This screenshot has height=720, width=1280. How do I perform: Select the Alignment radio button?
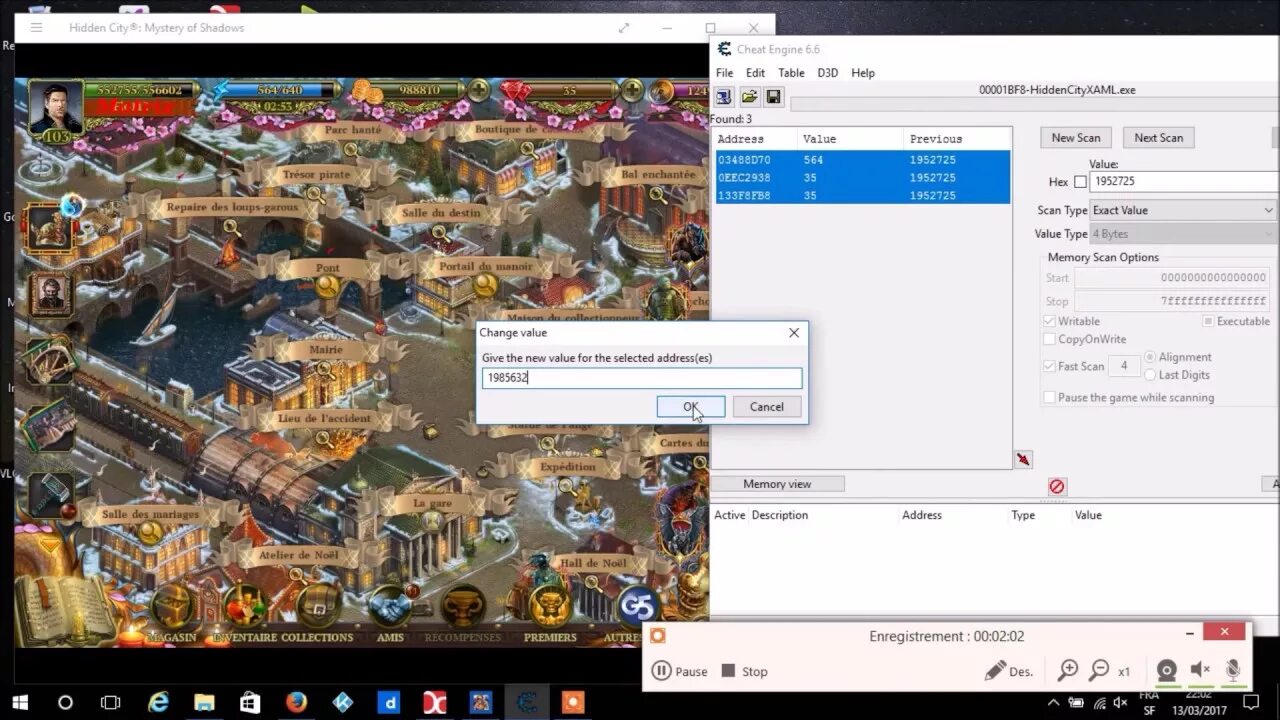tap(1150, 357)
